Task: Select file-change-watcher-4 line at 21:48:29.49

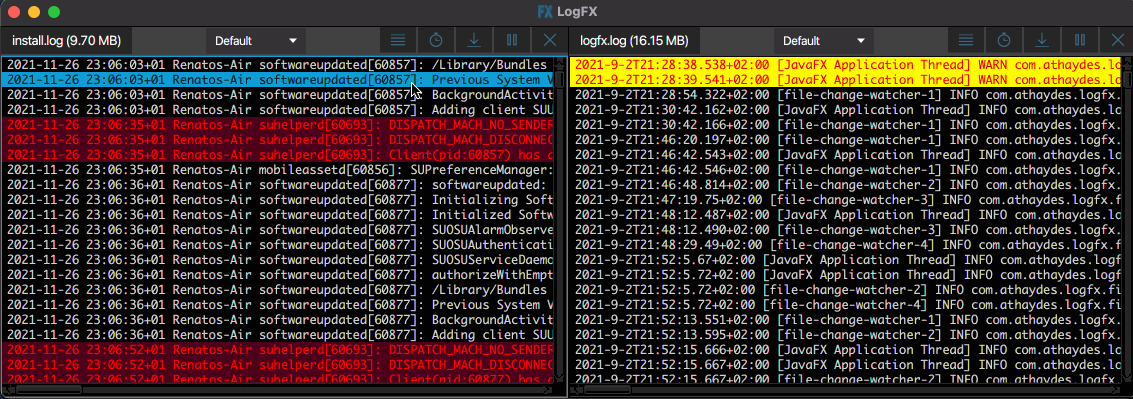Action: click(x=845, y=245)
